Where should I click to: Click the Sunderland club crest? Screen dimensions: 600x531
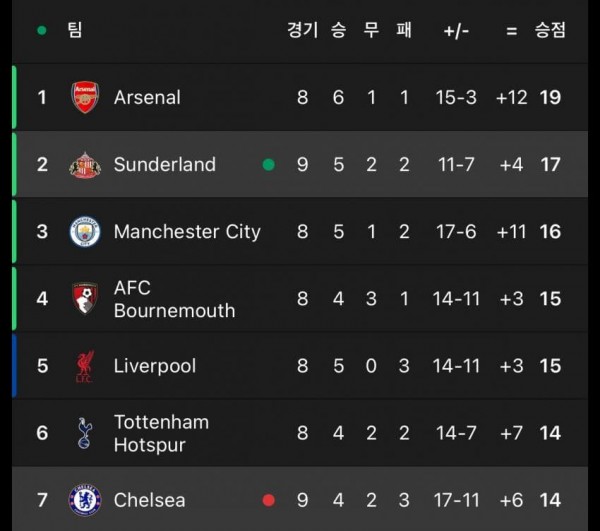85,164
